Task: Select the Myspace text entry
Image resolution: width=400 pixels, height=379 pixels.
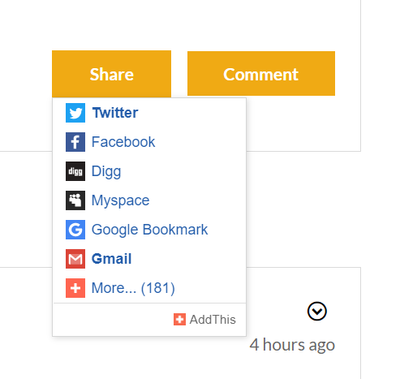Action: 120,201
